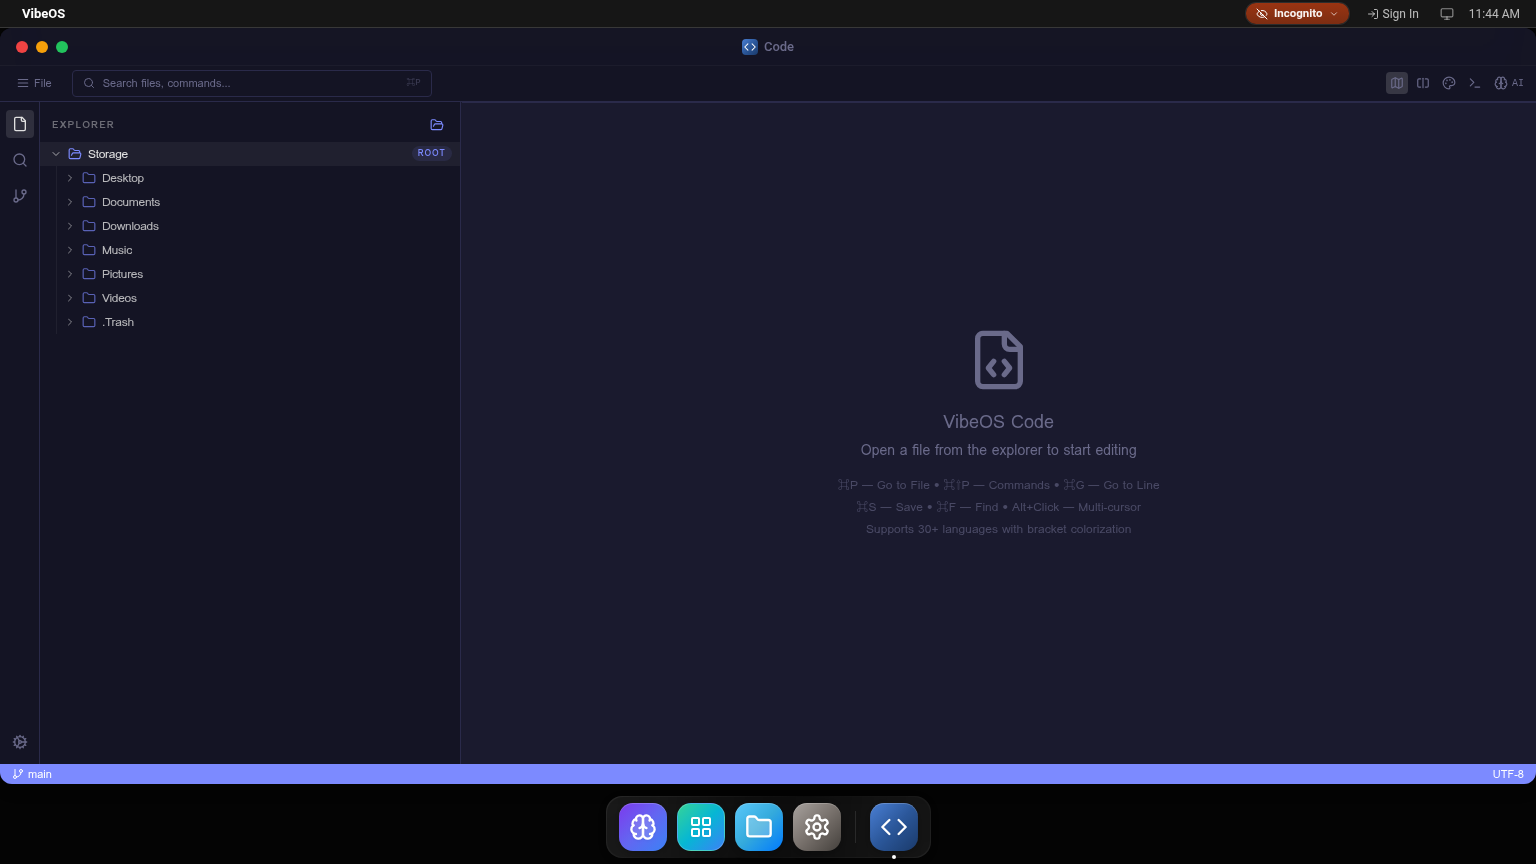Minimize the Code window with the yellow button

(42, 47)
